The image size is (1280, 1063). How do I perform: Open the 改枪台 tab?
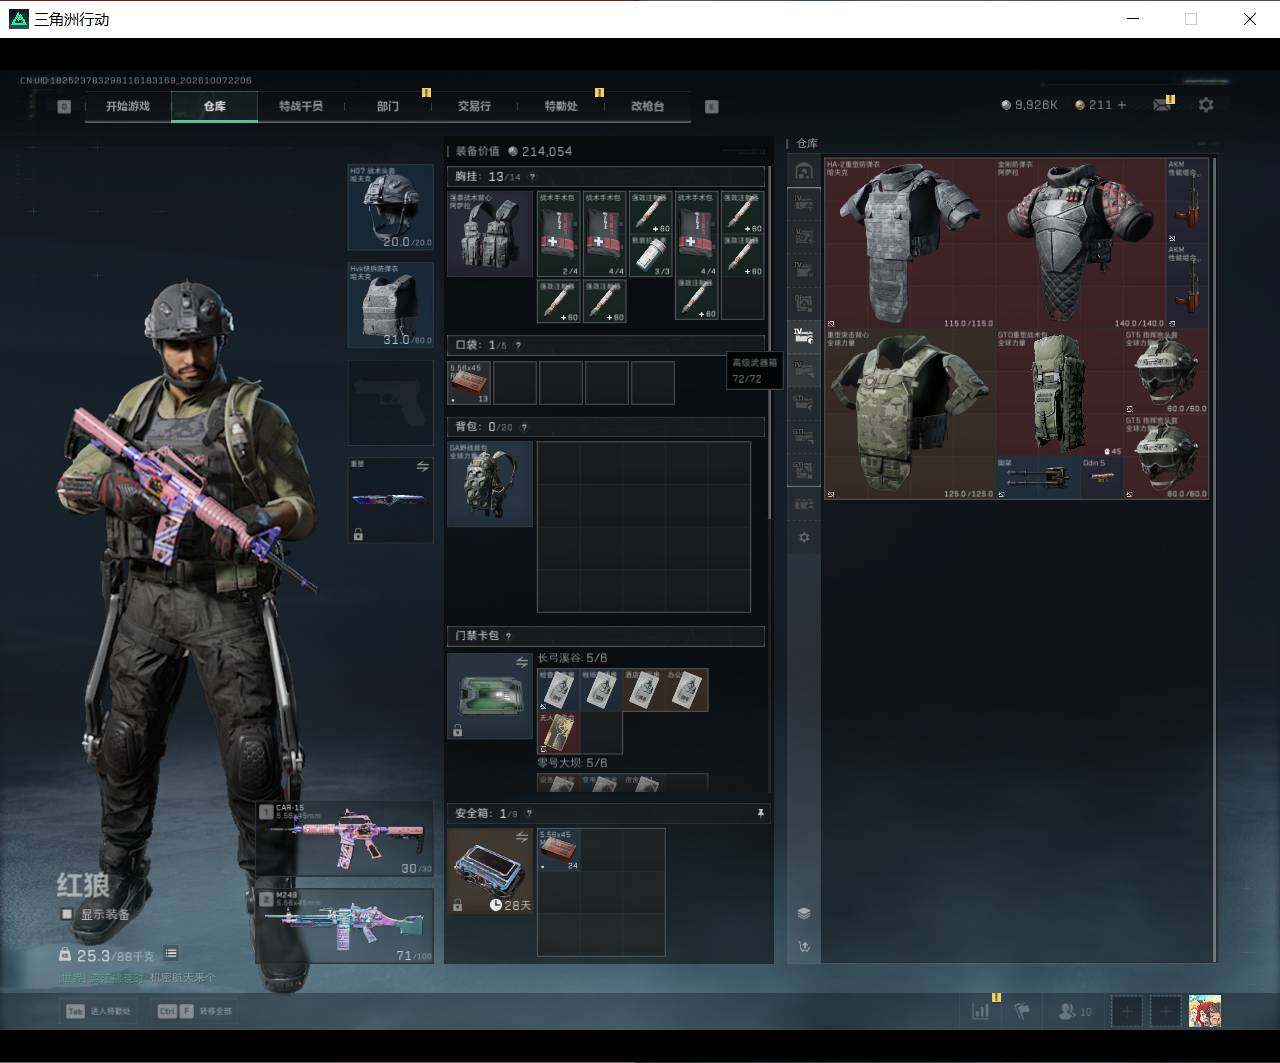647,106
